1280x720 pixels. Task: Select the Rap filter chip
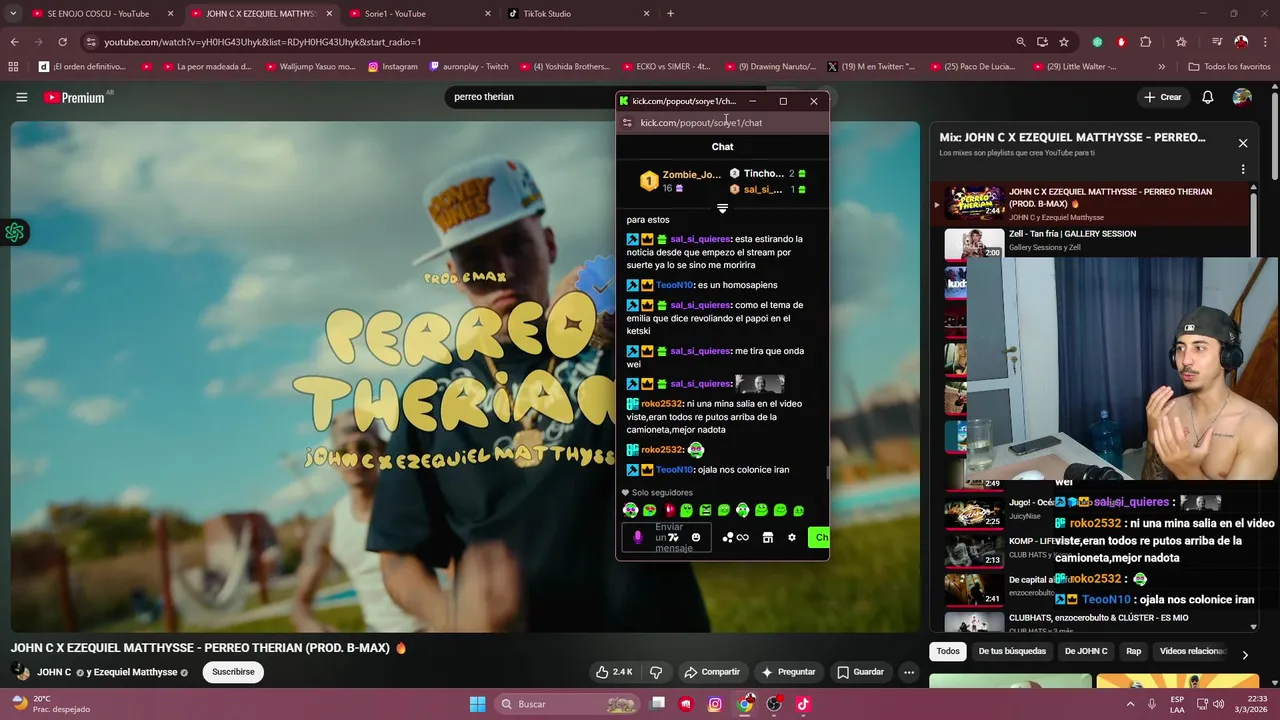[1133, 651]
